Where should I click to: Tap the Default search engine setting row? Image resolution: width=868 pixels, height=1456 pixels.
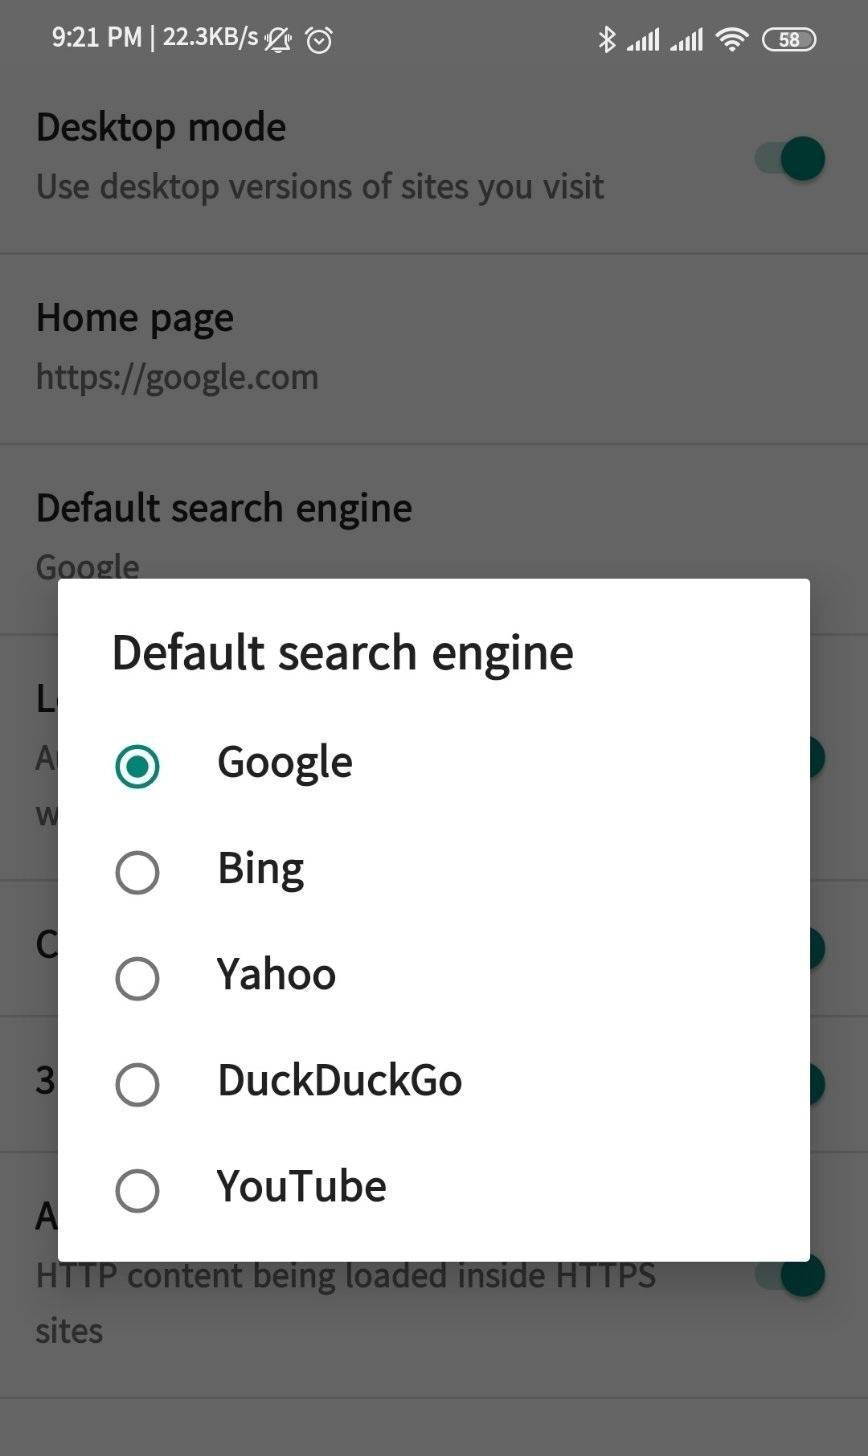pos(434,539)
